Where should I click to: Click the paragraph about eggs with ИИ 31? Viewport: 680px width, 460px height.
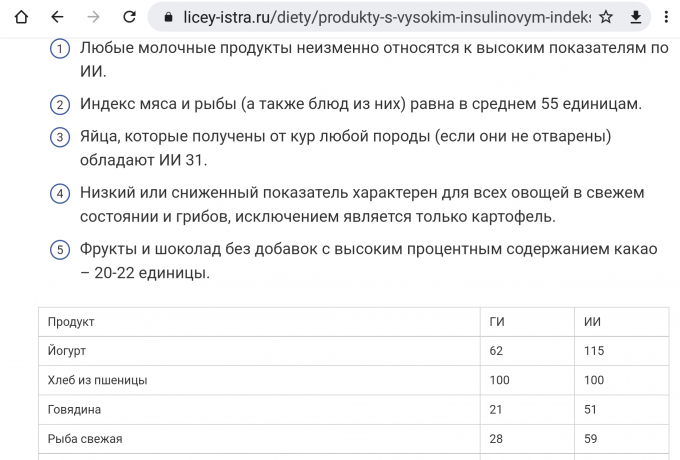(x=345, y=147)
